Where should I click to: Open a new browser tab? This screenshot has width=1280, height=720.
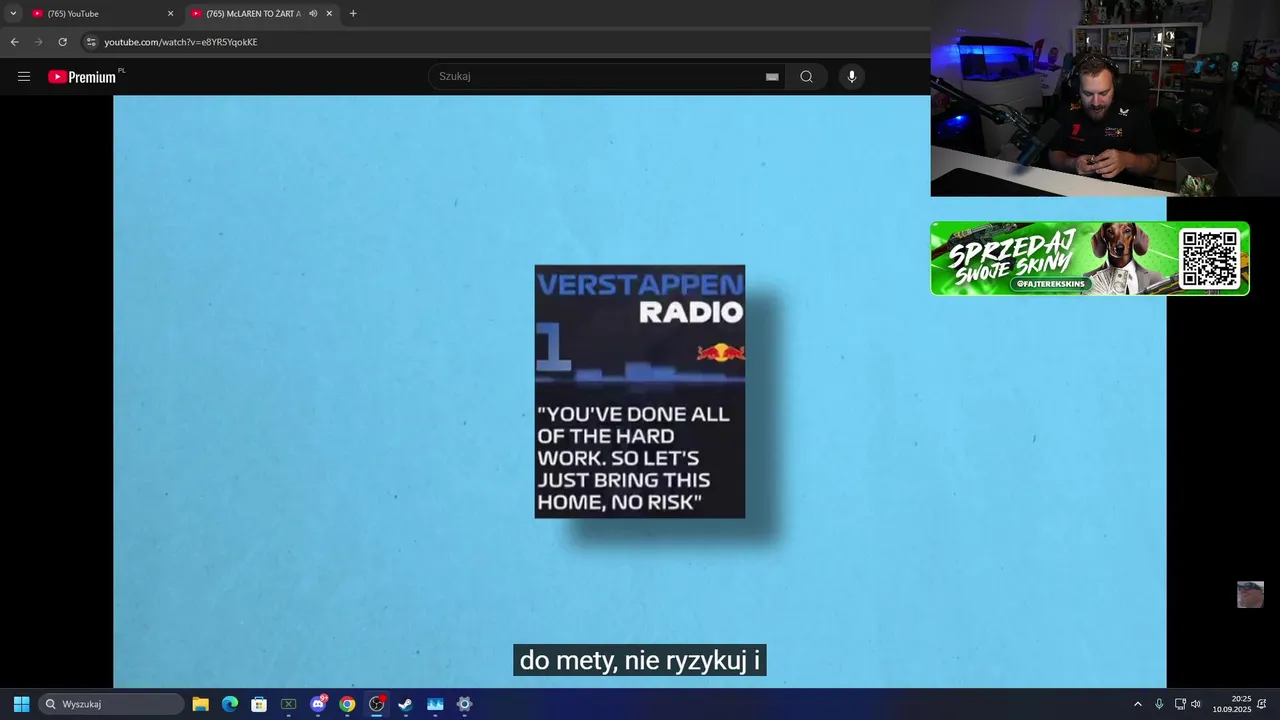353,14
